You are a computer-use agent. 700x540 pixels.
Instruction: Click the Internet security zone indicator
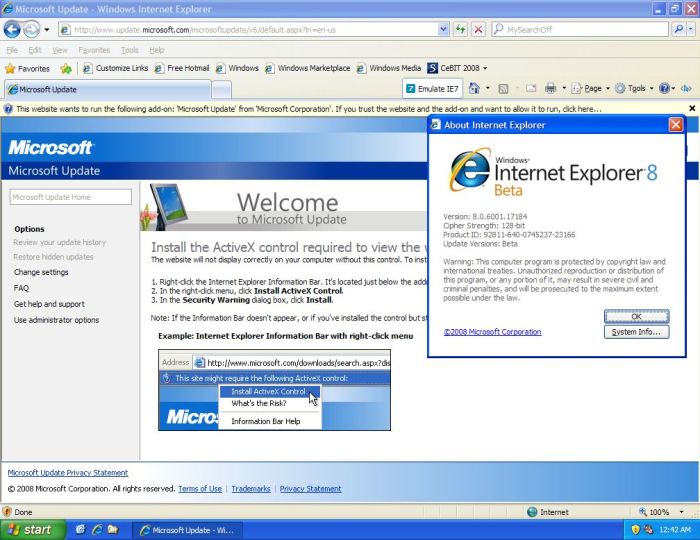548,512
